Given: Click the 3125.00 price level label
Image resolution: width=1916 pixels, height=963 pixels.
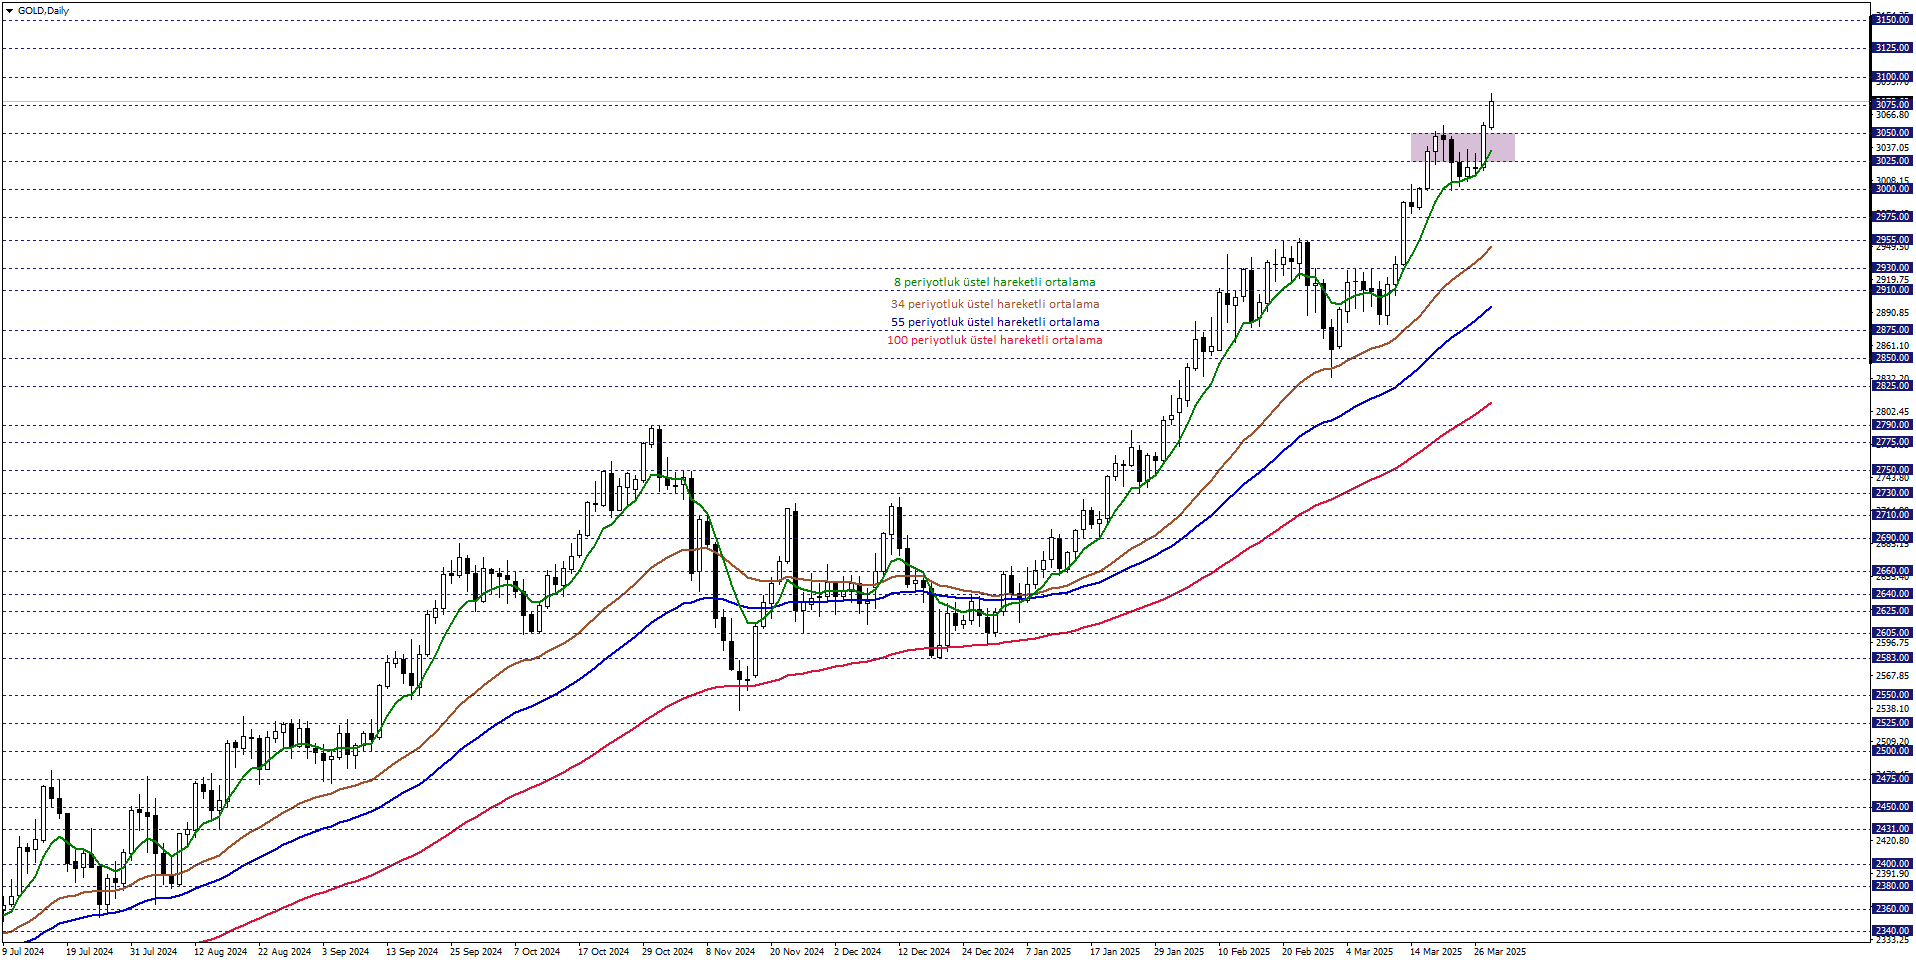Looking at the screenshot, I should [x=1892, y=48].
